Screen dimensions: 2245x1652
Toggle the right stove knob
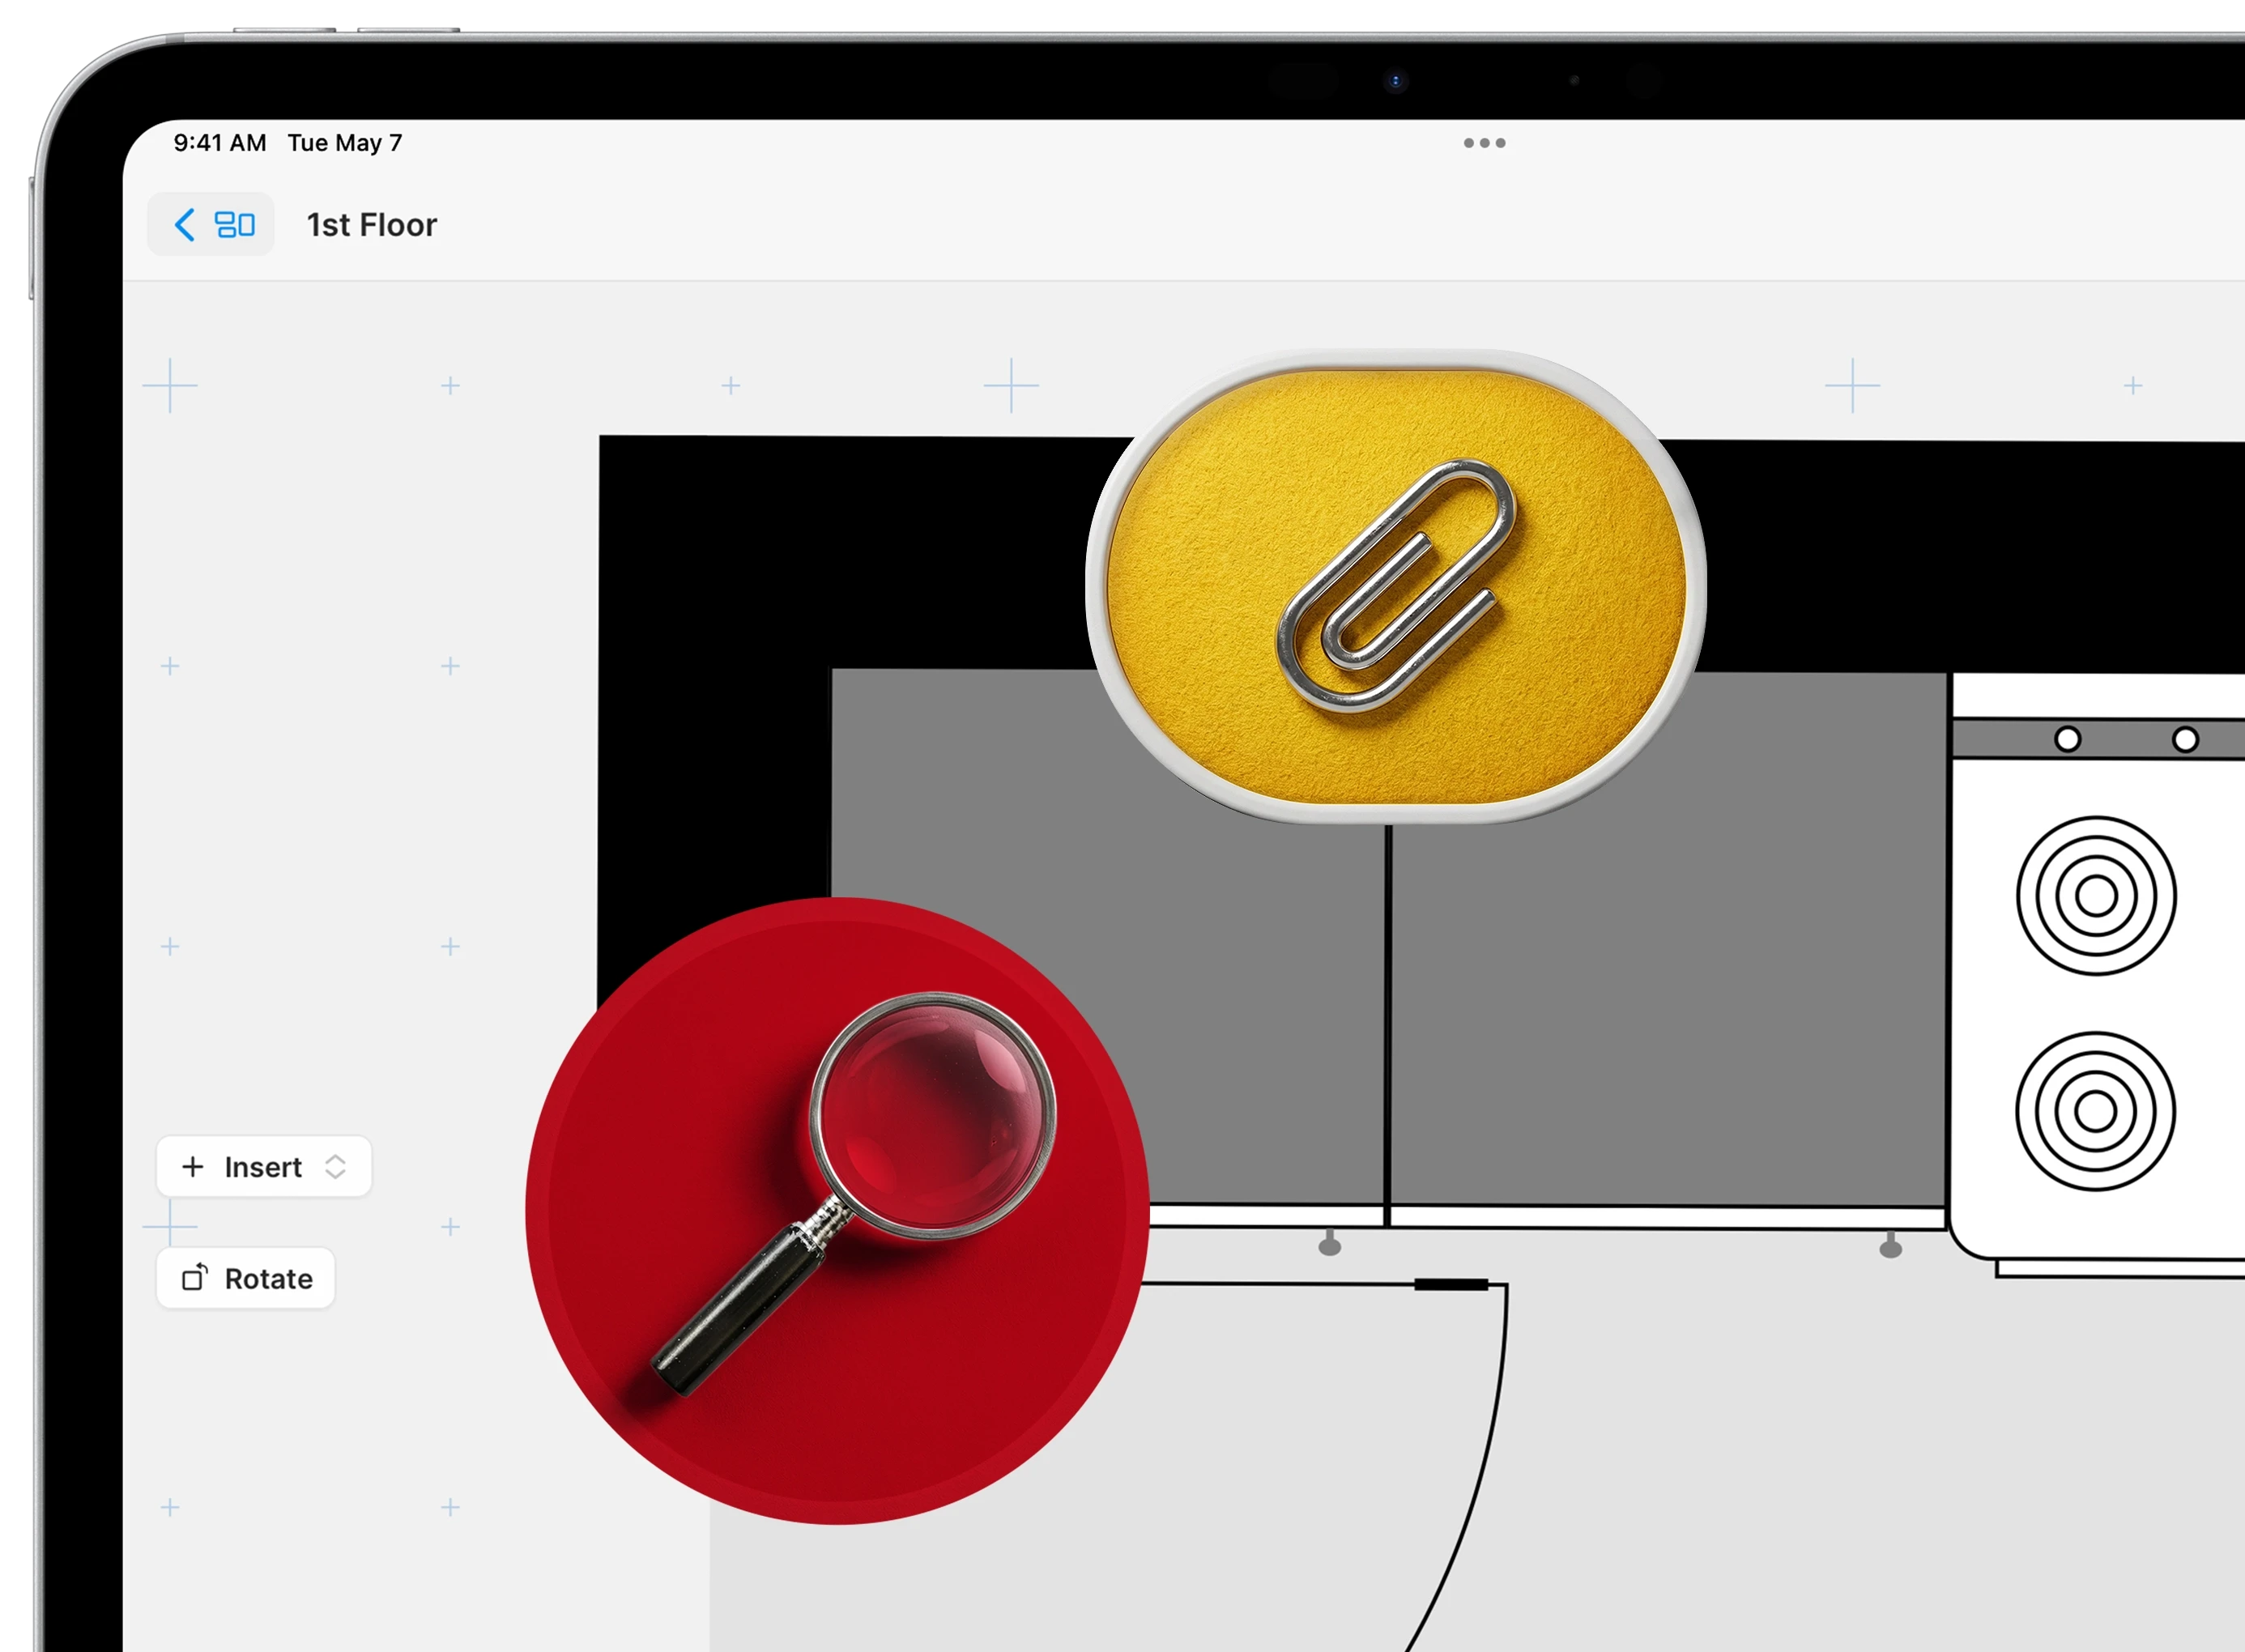pos(2185,739)
